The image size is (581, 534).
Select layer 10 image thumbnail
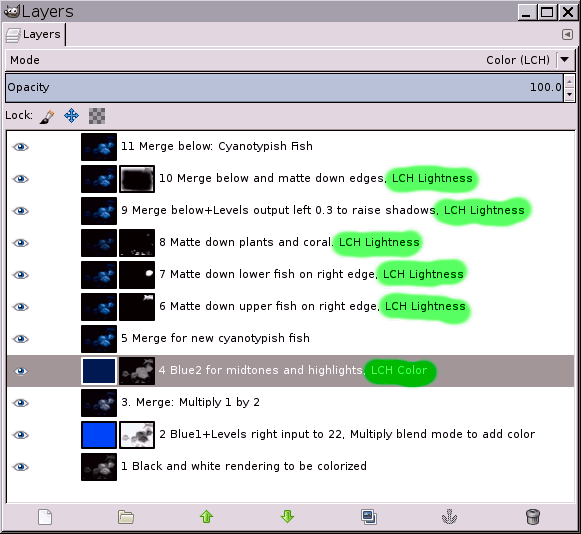click(99, 179)
